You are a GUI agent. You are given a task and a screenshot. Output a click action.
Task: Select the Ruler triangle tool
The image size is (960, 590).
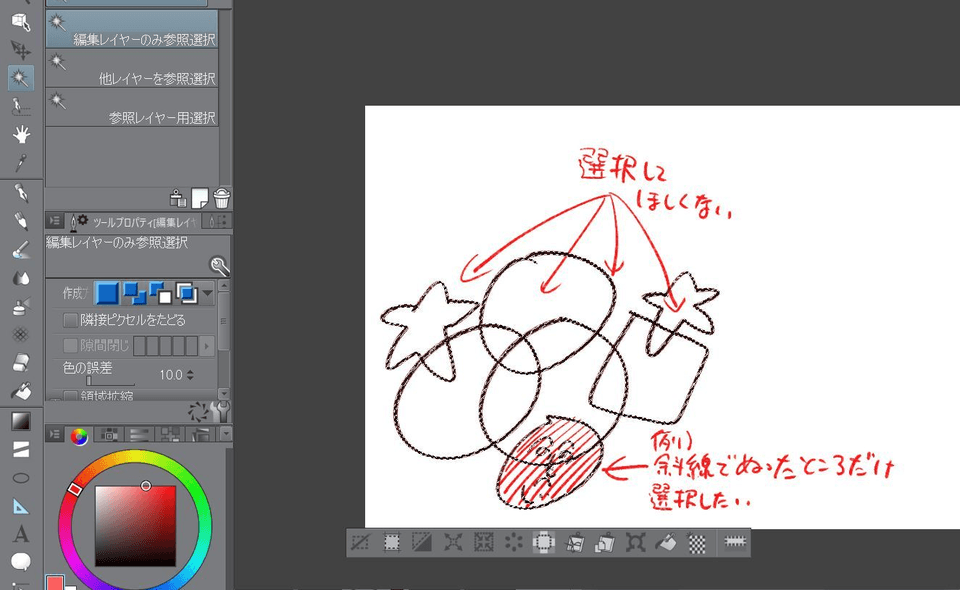click(x=21, y=506)
